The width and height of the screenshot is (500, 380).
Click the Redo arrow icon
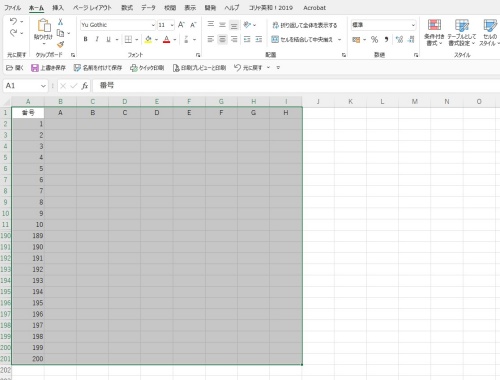[14, 33]
